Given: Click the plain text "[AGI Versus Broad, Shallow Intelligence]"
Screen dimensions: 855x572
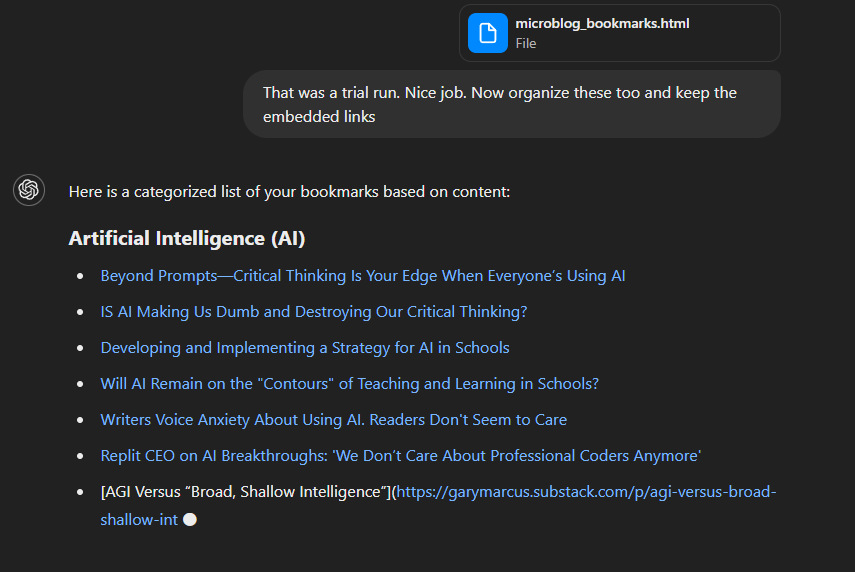Looking at the screenshot, I should point(245,492).
